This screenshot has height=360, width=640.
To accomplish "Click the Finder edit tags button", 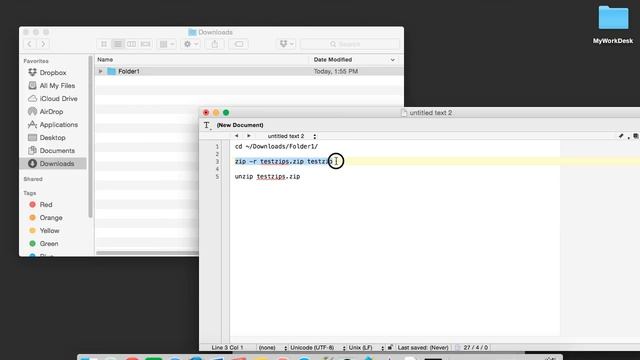I will (x=239, y=44).
